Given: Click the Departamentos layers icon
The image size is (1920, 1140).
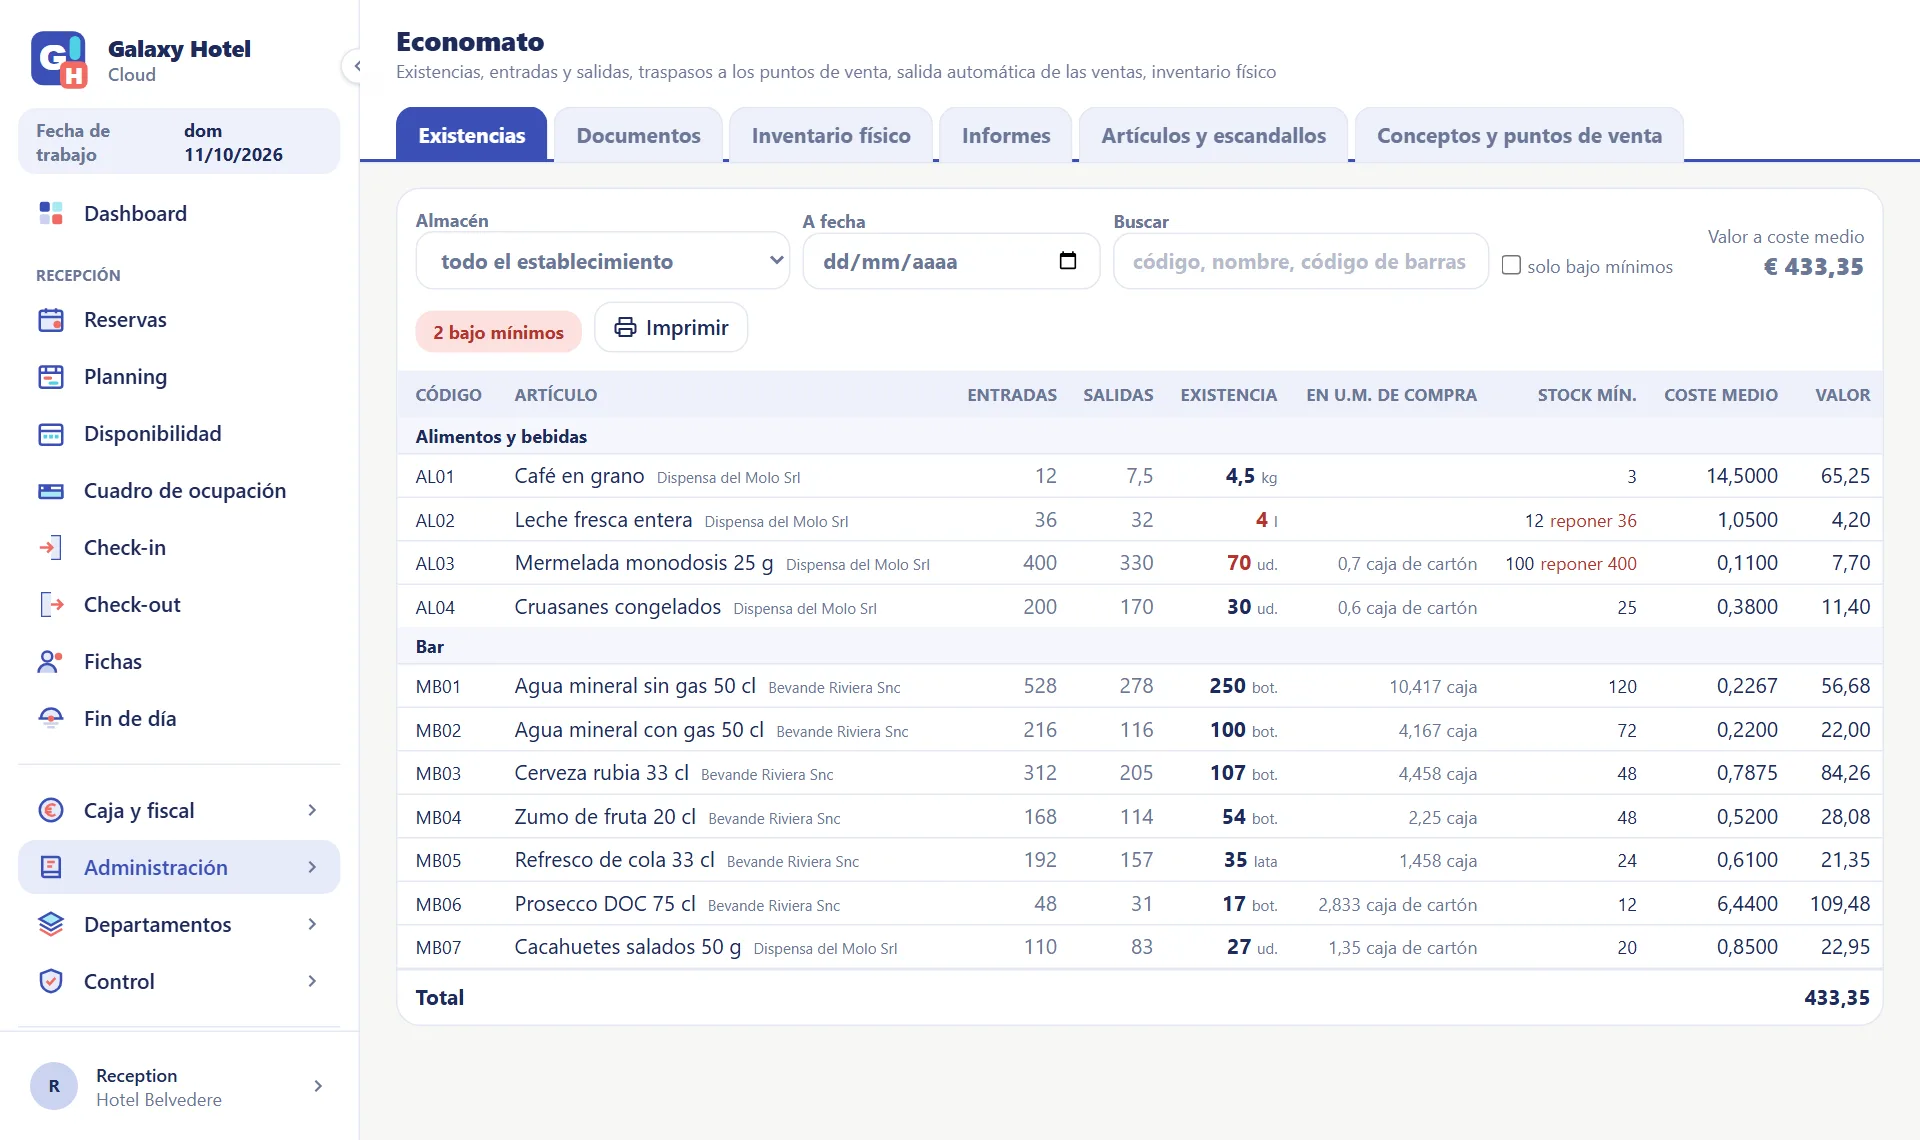Looking at the screenshot, I should [51, 925].
